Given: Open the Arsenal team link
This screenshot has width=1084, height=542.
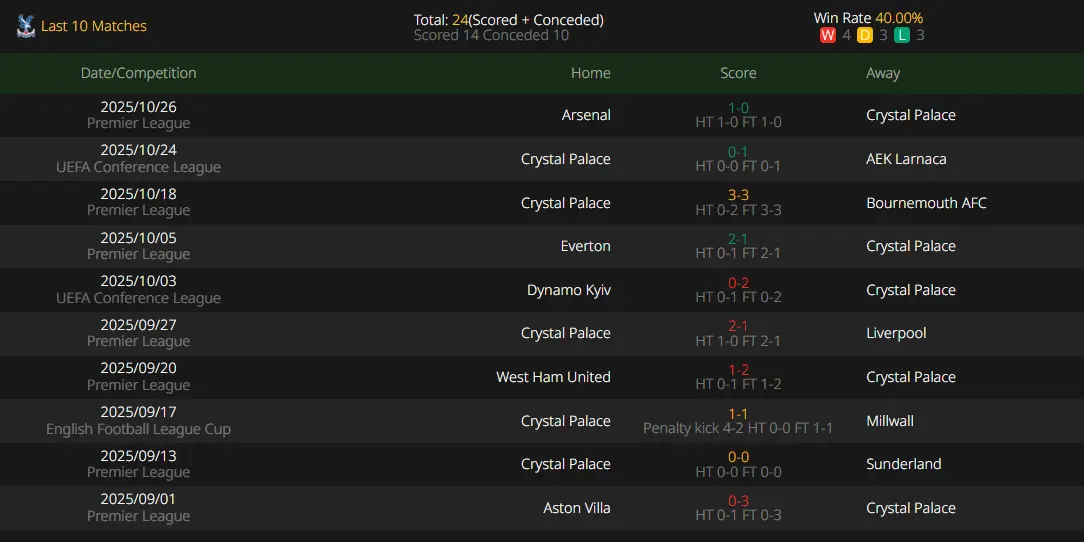Looking at the screenshot, I should pyautogui.click(x=586, y=115).
